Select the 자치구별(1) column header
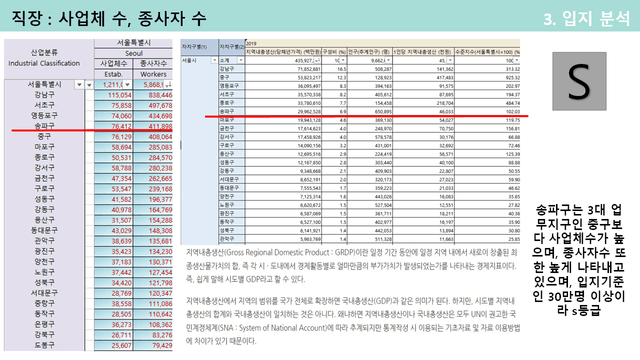Viewport: 640px width, 360px height. point(199,47)
